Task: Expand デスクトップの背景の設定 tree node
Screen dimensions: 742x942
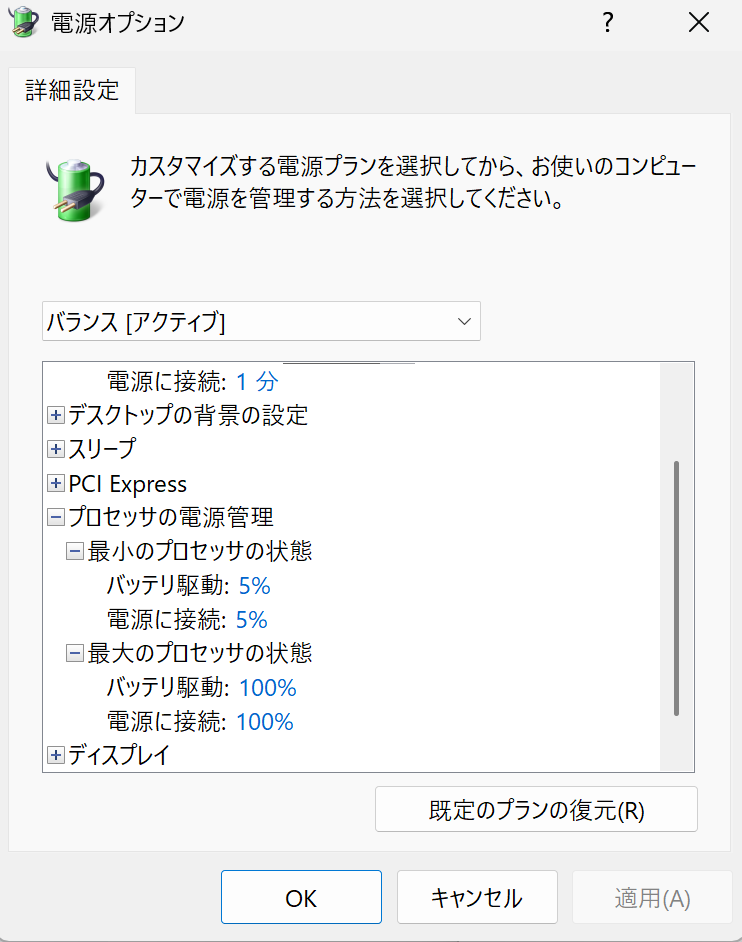Action: click(56, 415)
